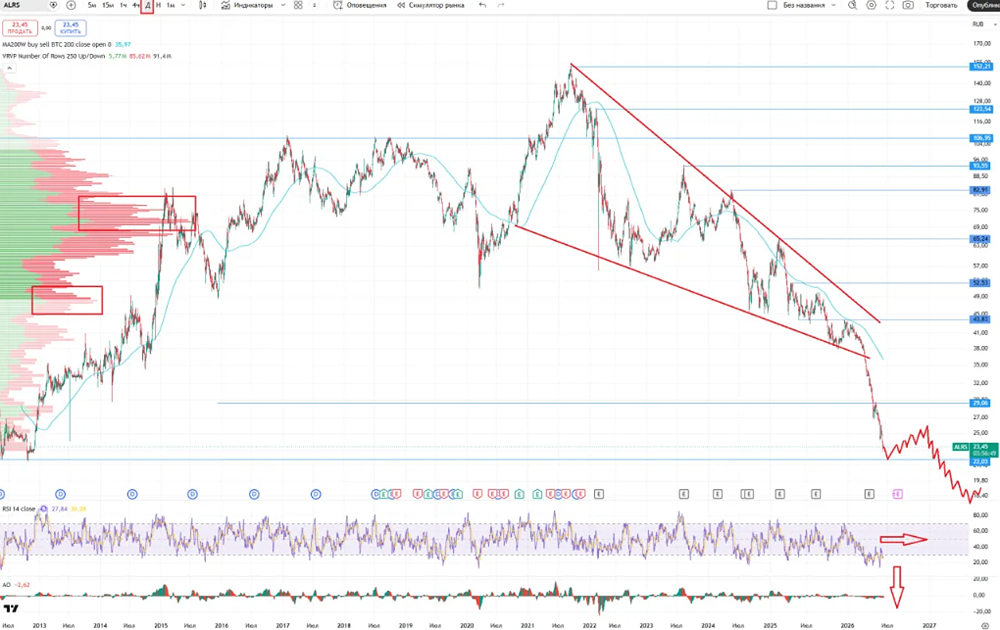
Task: Expand the timeframe dropdown arrow
Action: click(183, 5)
